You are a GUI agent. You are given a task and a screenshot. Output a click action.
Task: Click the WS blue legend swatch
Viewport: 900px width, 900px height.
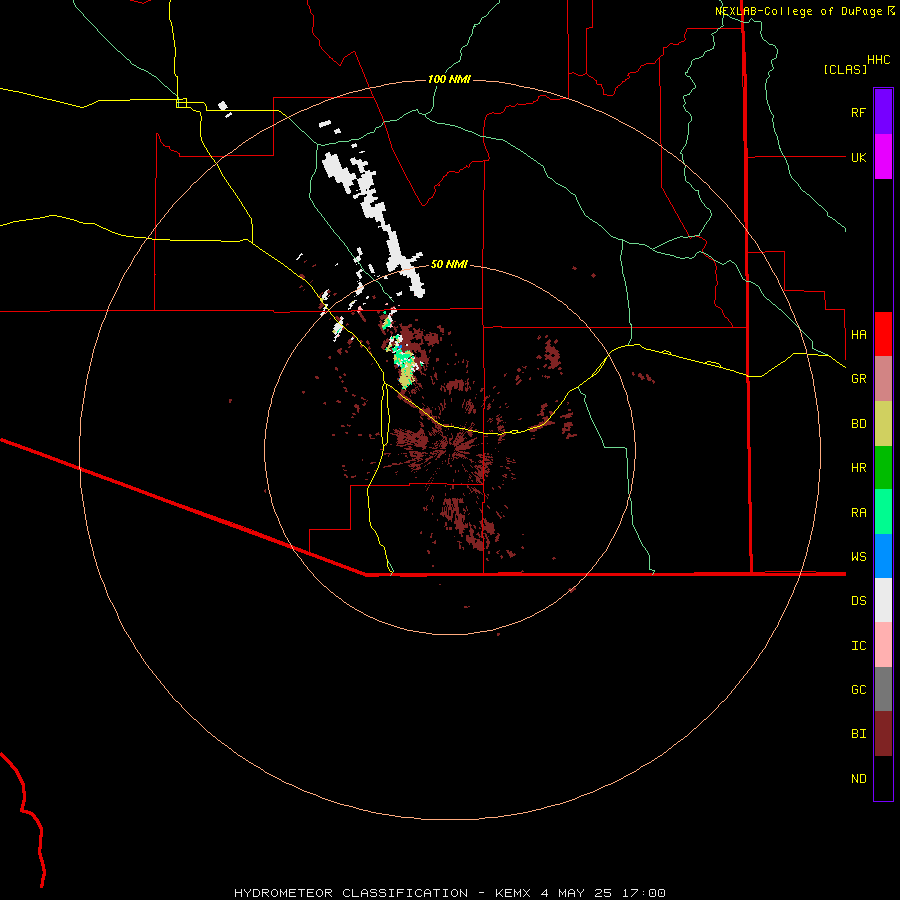[x=883, y=556]
